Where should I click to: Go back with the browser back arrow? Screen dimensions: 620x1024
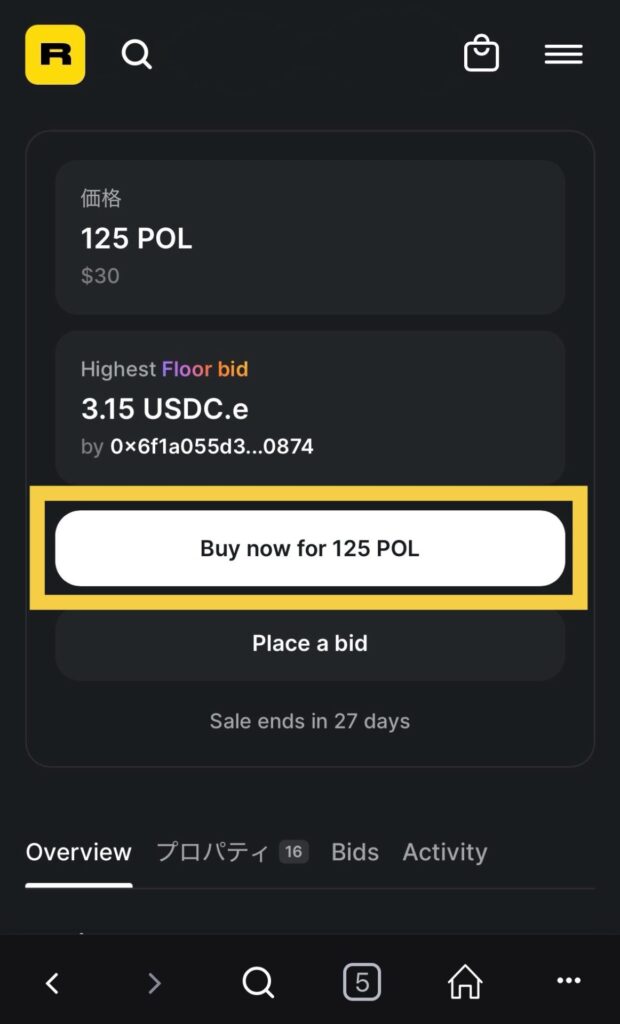click(53, 984)
